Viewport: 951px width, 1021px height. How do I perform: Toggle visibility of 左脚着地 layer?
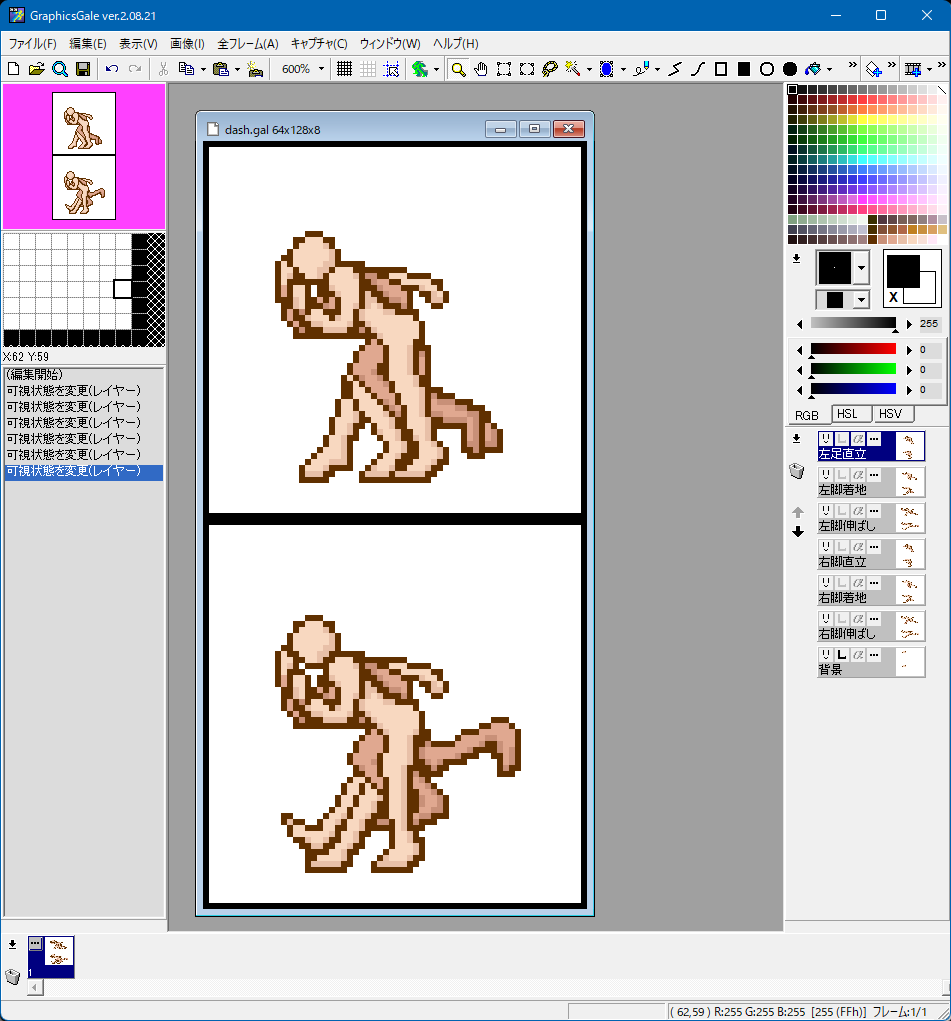(826, 475)
